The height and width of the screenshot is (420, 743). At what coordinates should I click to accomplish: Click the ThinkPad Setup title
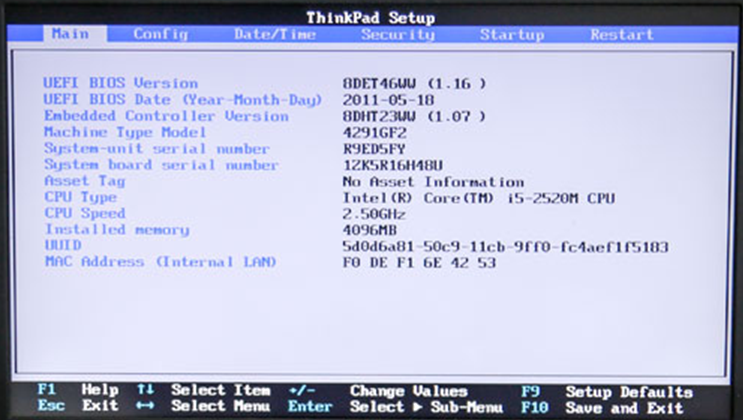[x=371, y=18]
